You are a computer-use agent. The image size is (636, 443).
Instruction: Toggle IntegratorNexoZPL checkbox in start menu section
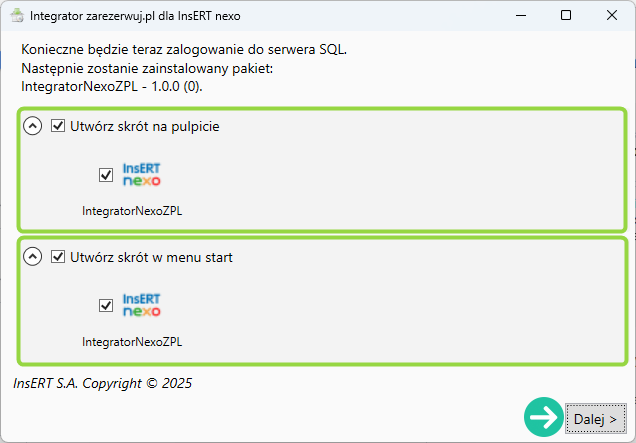coord(106,306)
